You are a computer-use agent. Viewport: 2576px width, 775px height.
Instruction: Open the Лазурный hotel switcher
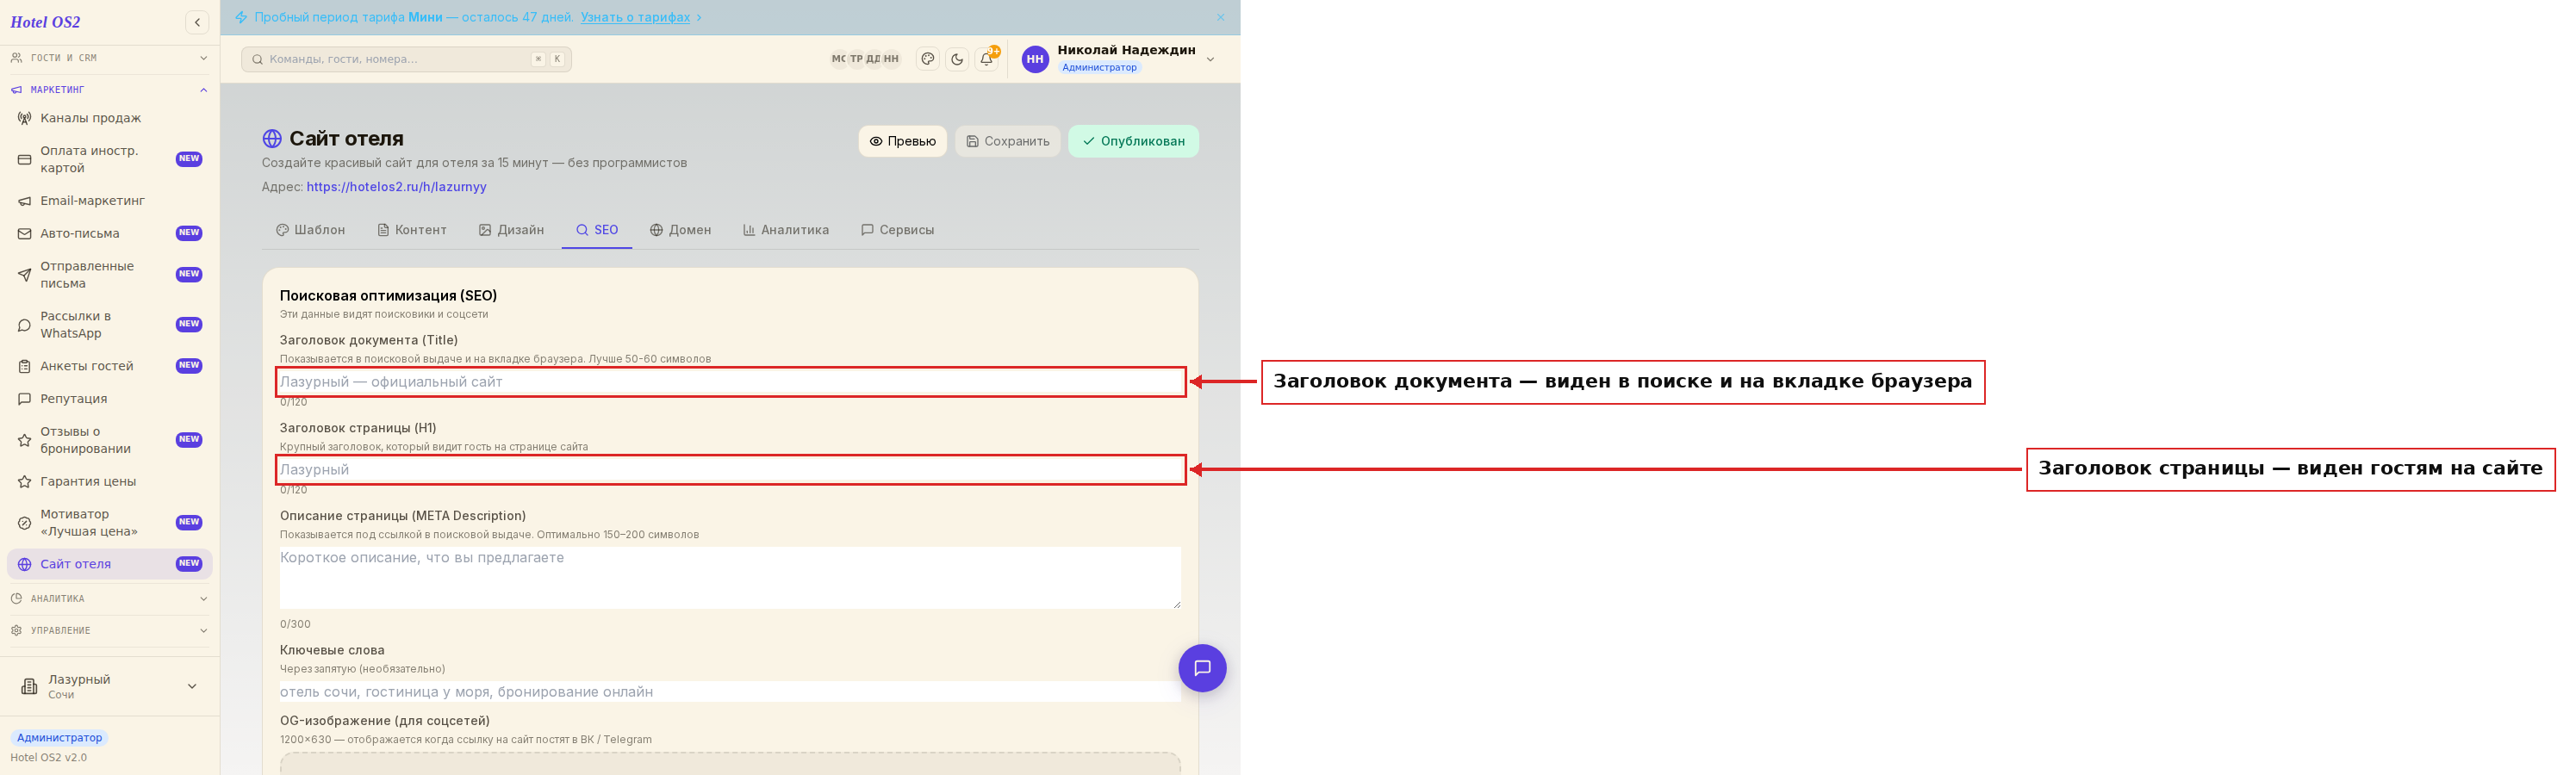pyautogui.click(x=110, y=686)
